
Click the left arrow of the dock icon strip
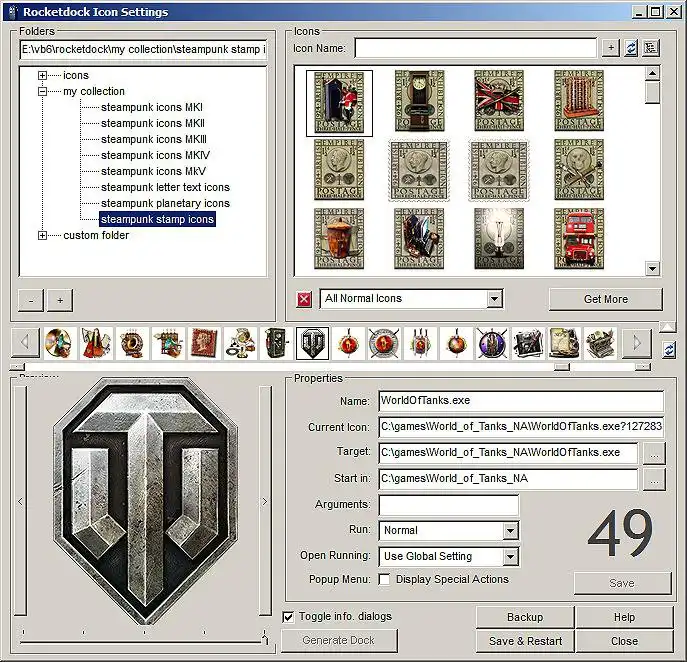tap(25, 343)
